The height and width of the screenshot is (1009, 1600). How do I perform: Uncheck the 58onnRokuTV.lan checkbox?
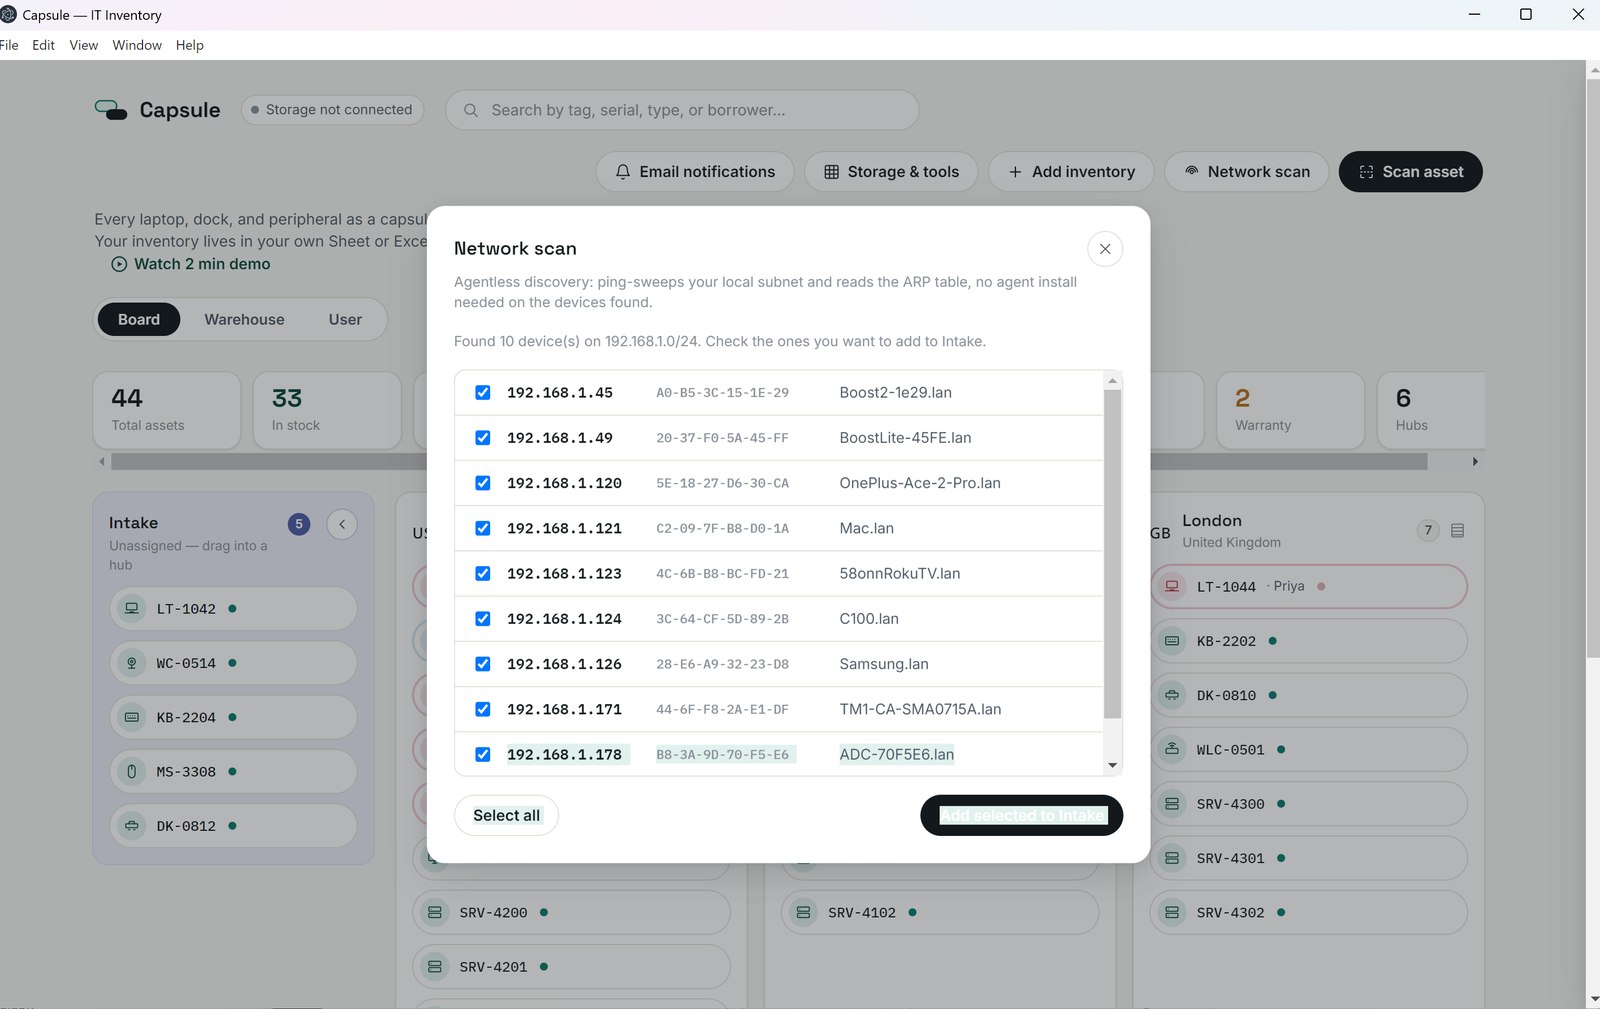click(483, 574)
